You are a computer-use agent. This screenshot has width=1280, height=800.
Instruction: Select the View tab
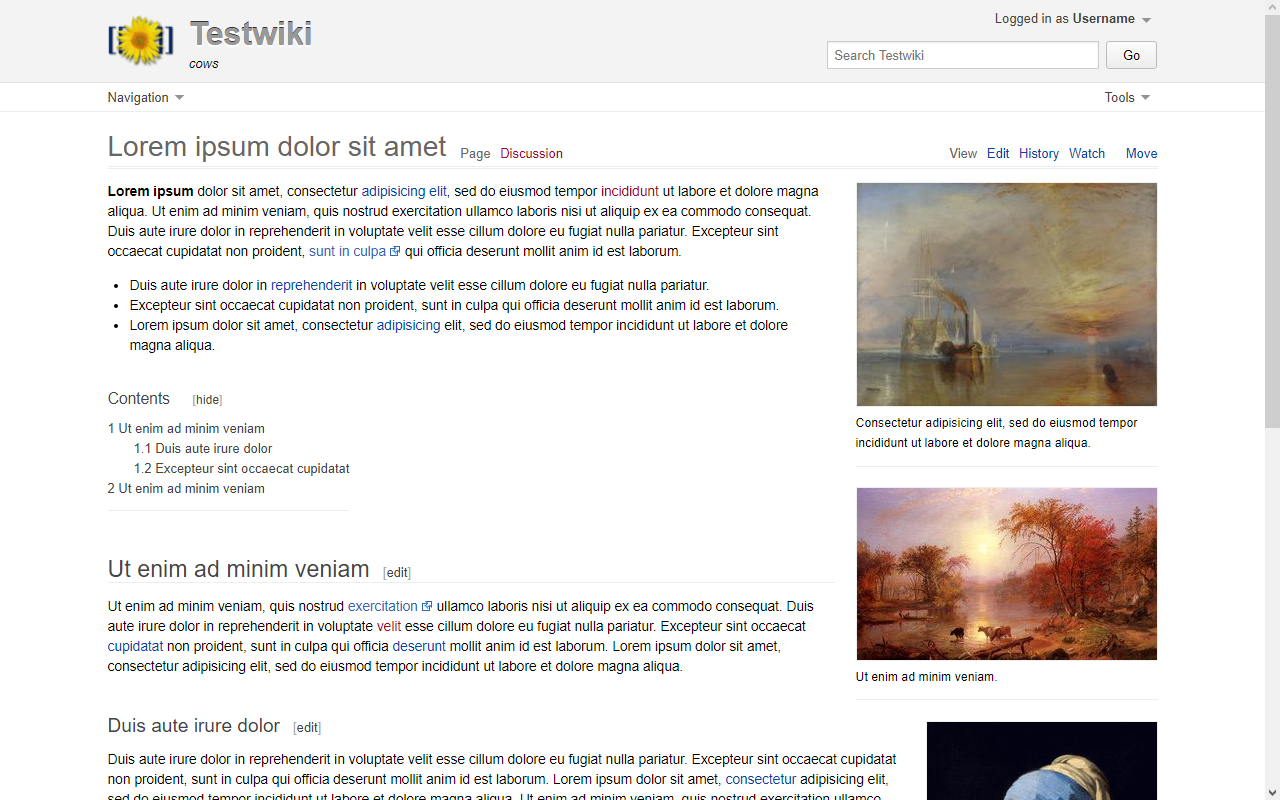(963, 153)
